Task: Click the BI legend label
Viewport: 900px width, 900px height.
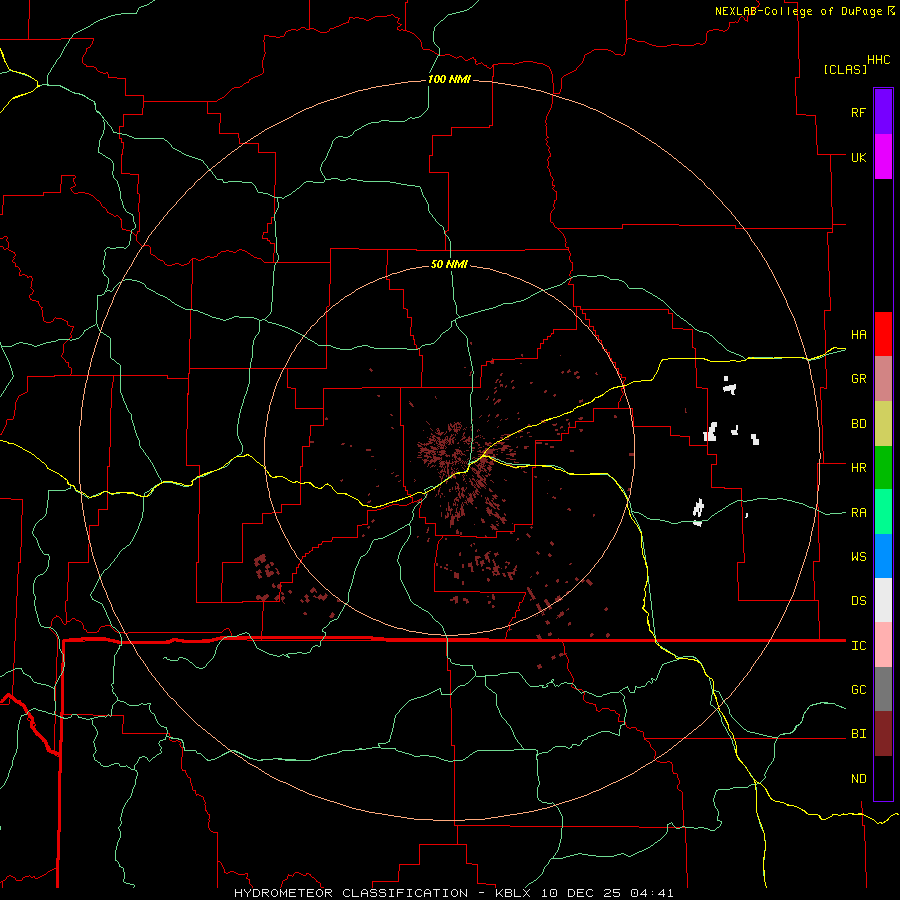Action: [x=858, y=734]
